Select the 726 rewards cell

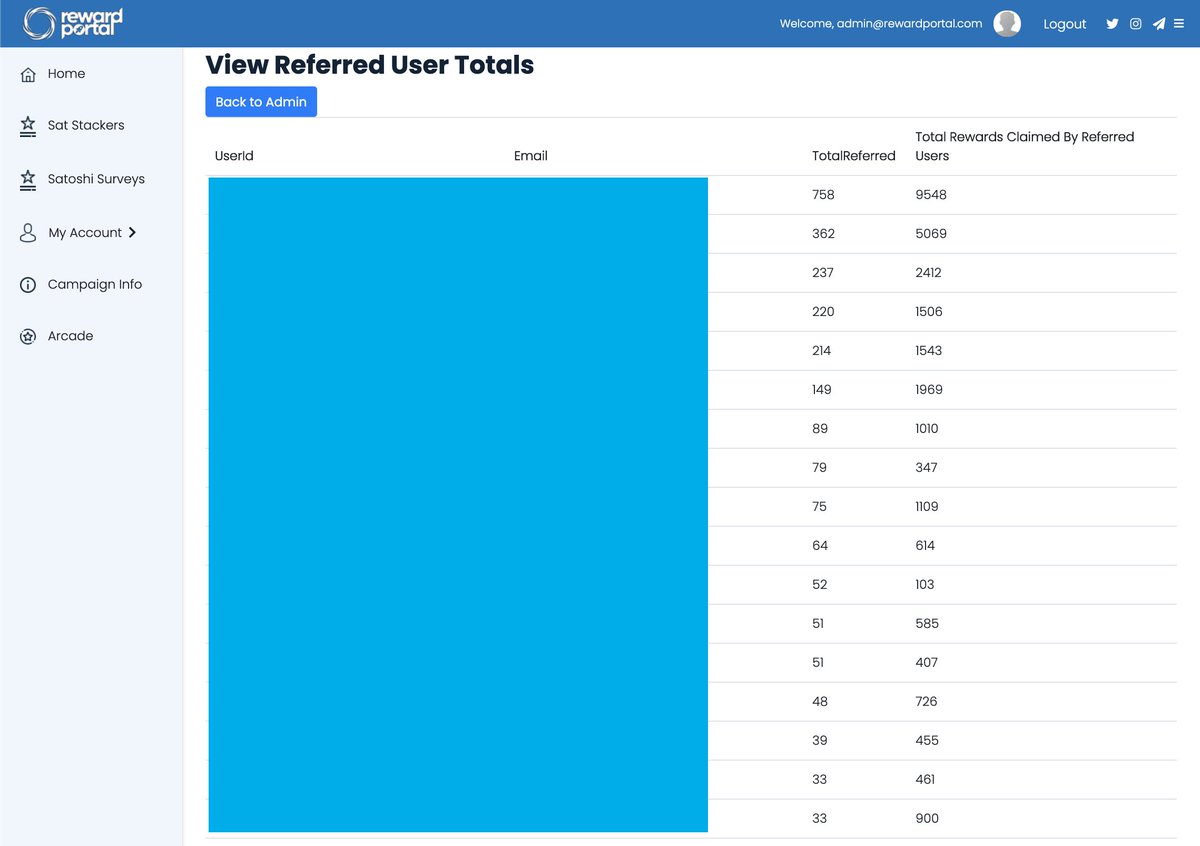coord(927,702)
